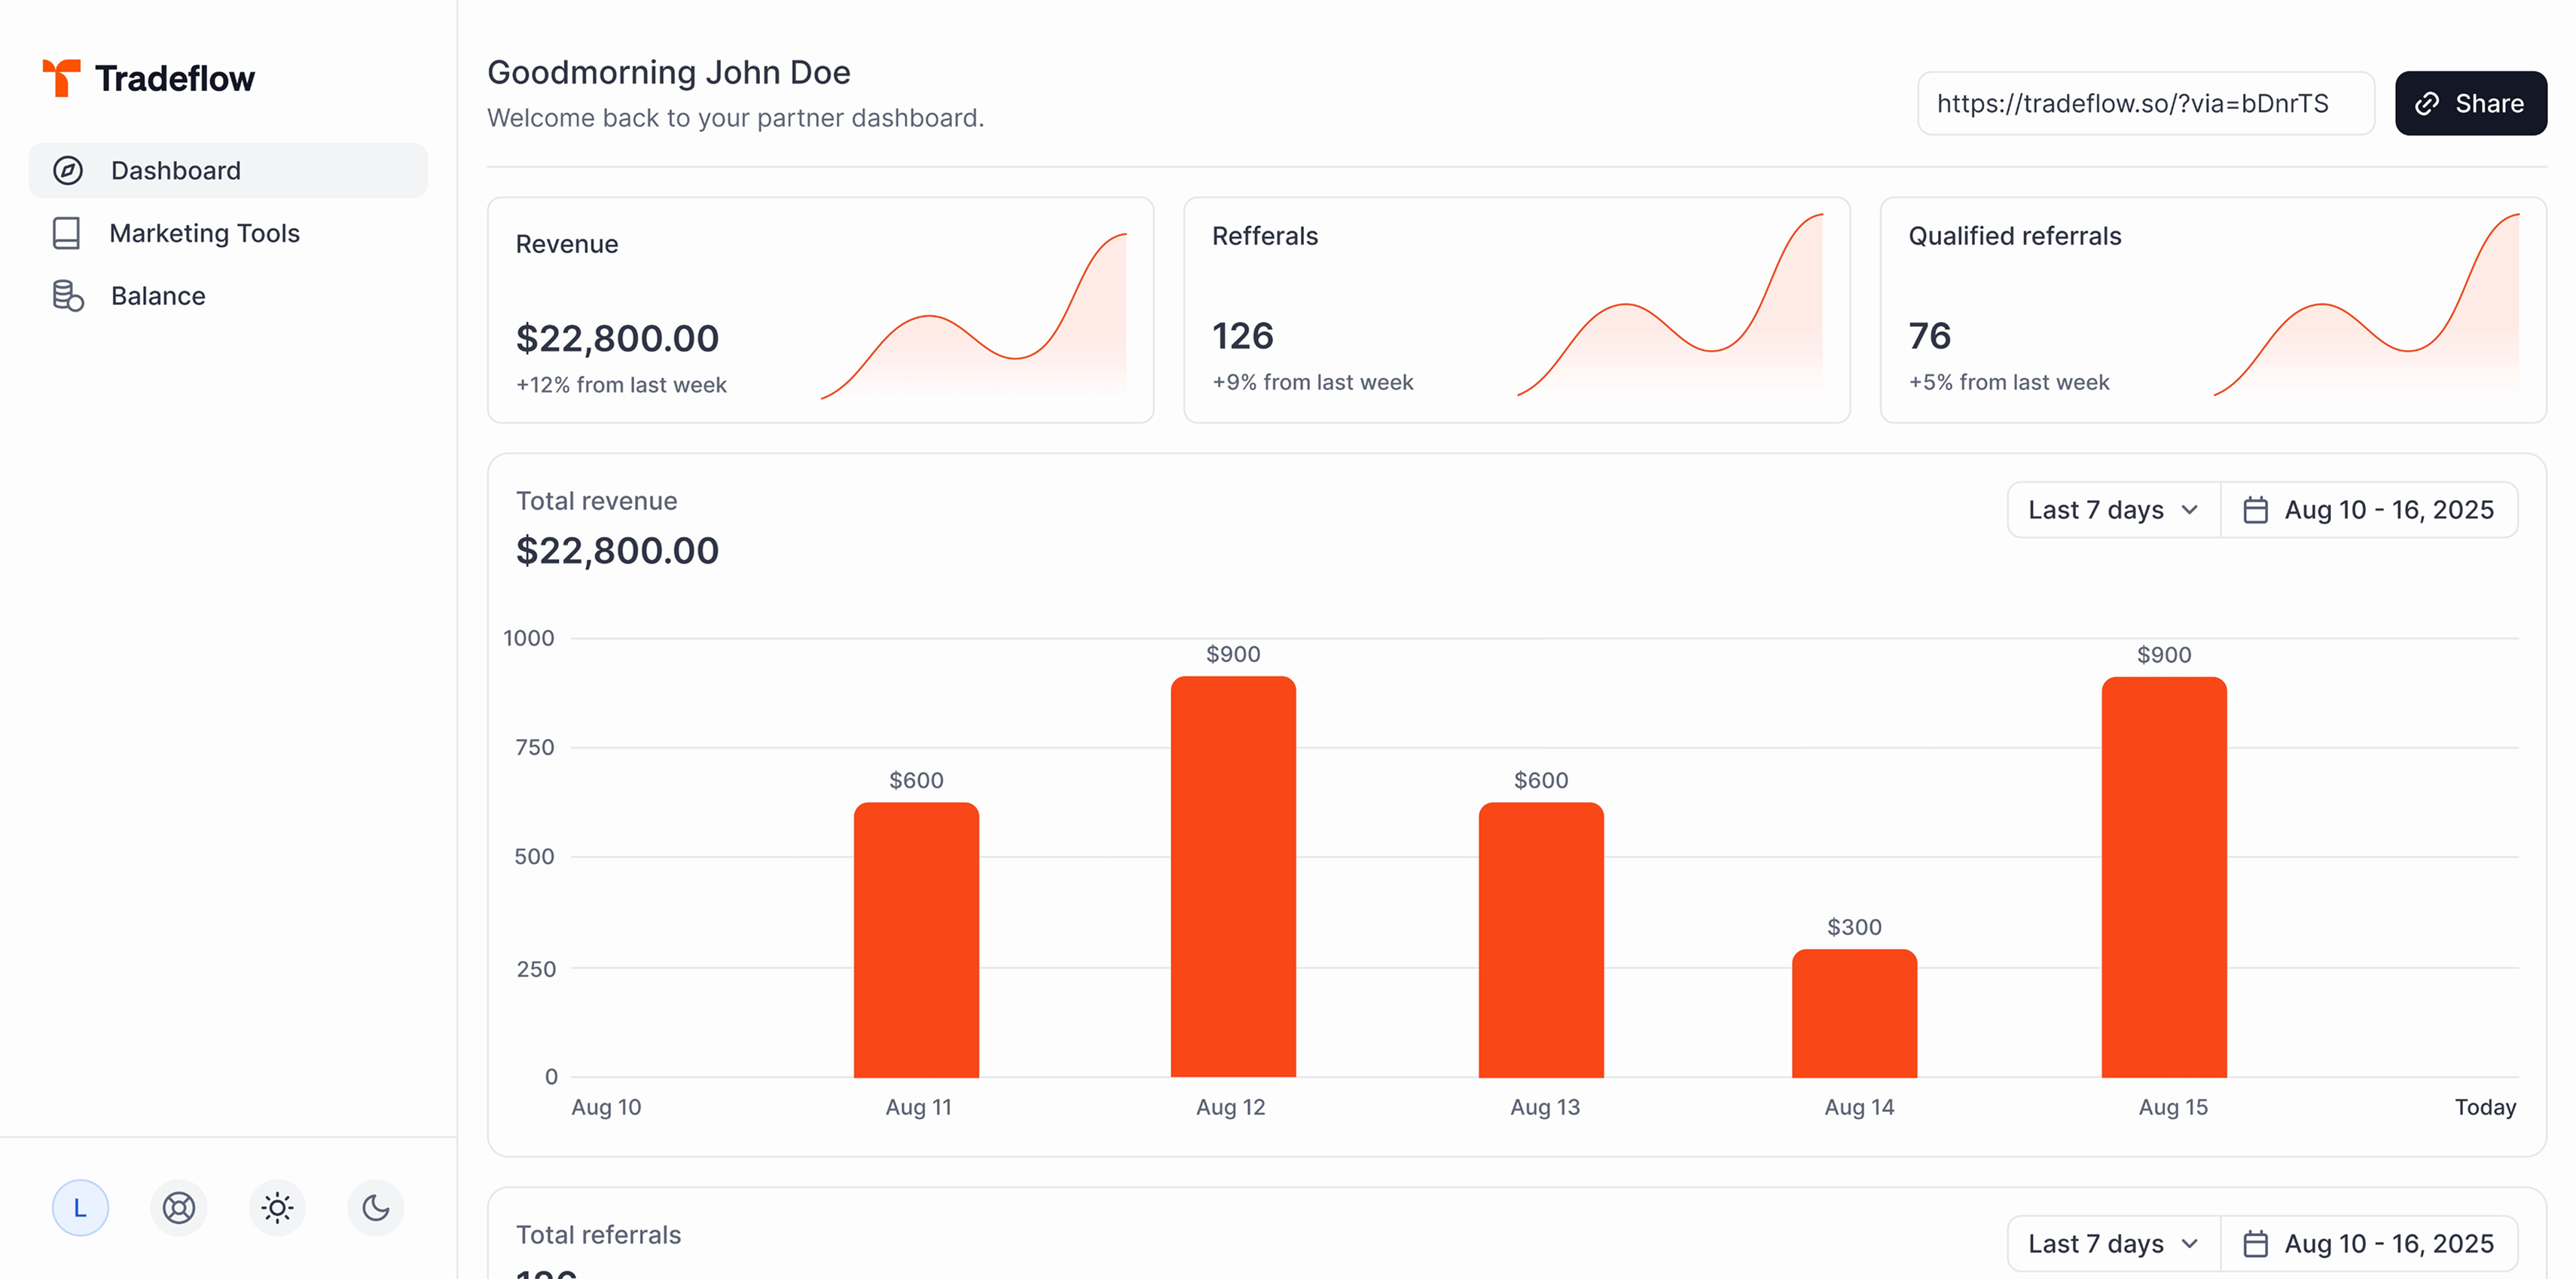Click the 1000 y-axis label
The width and height of the screenshot is (2576, 1279).
pos(528,638)
